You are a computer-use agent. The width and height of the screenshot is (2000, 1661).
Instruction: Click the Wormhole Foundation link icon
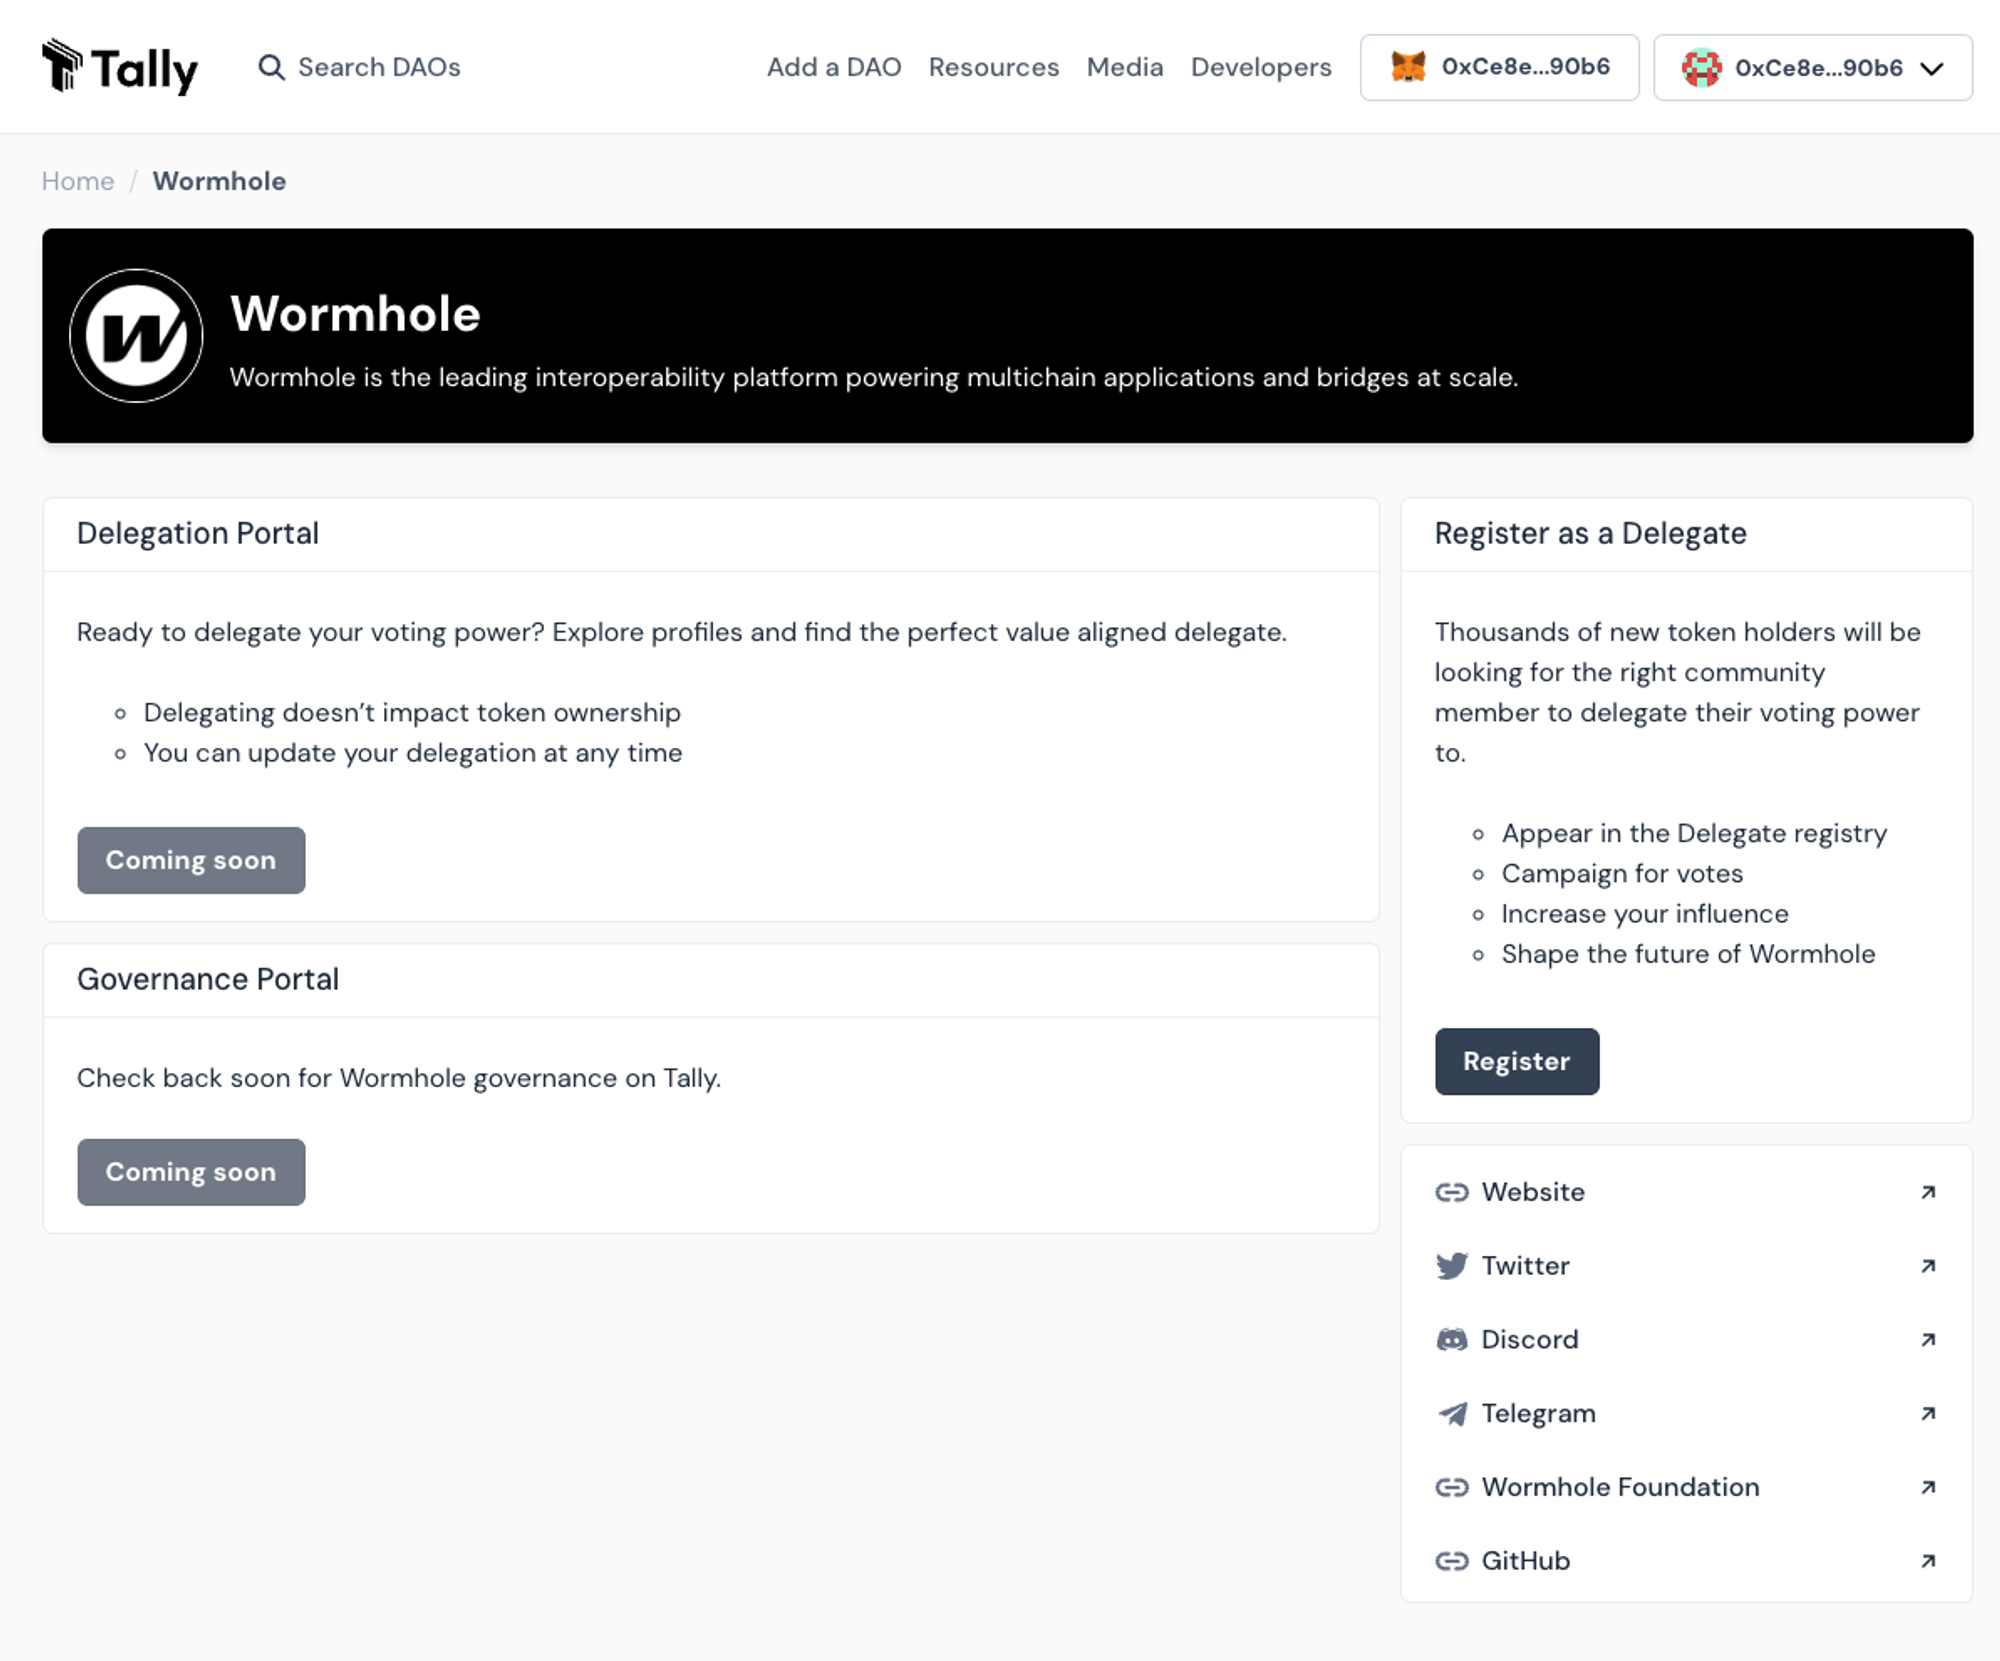coord(1452,1487)
